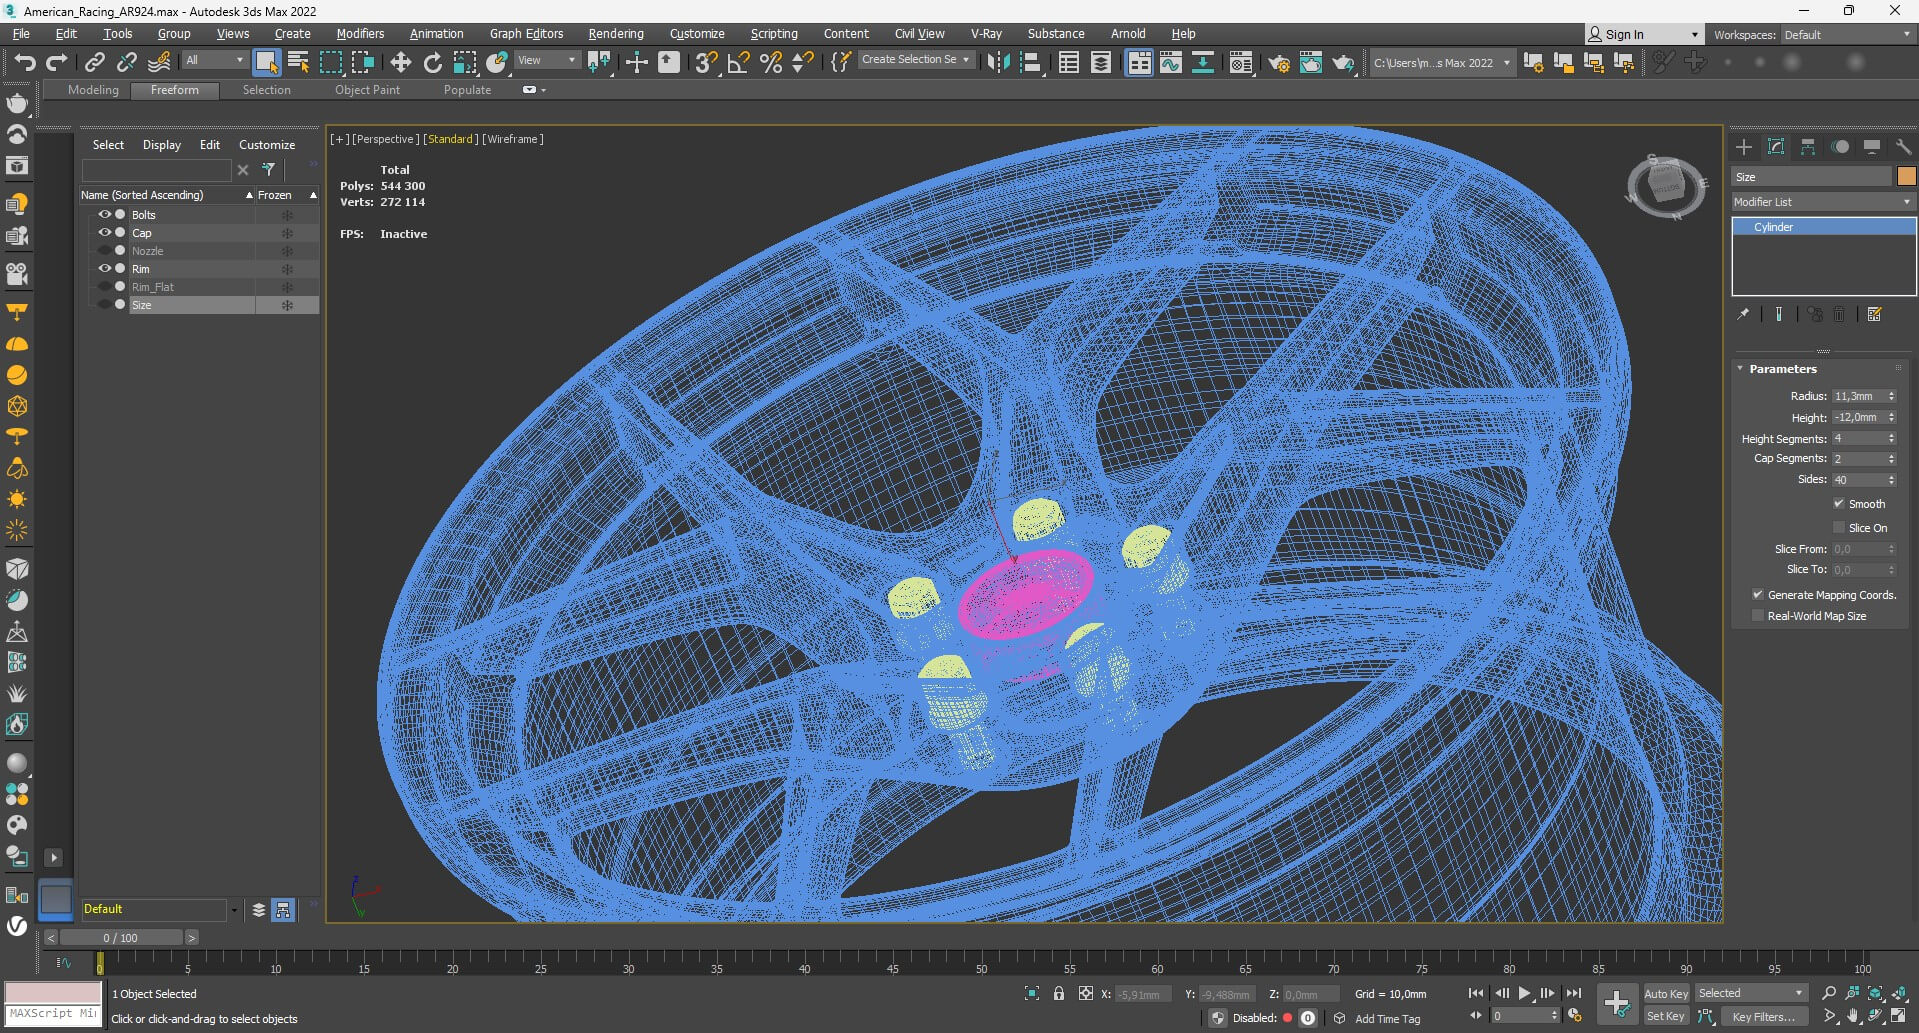Open the Utilities panel wrench icon
1919x1033 pixels.
(1903, 147)
